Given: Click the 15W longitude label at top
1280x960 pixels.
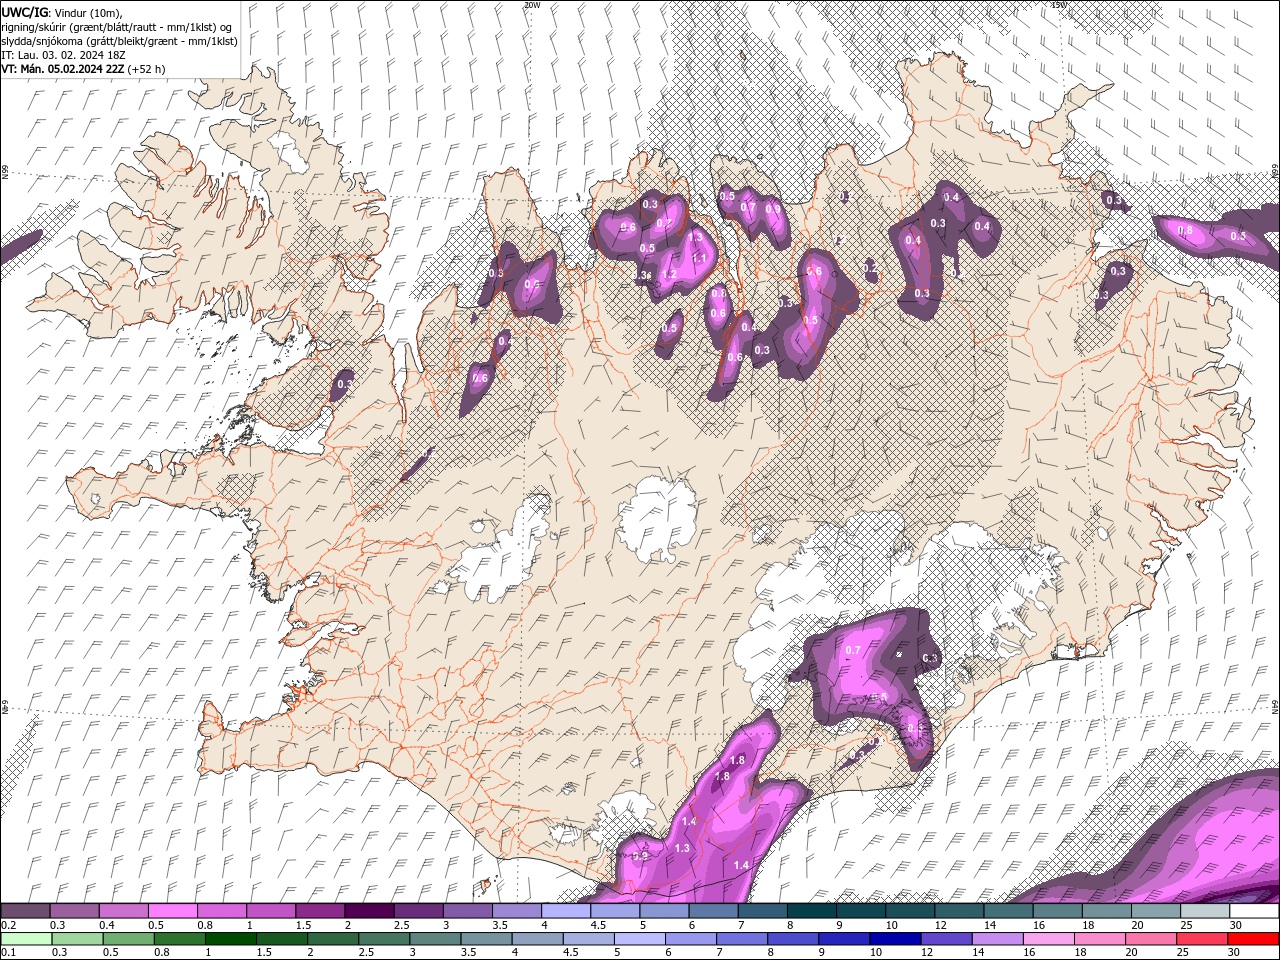Looking at the screenshot, I should [x=1058, y=5].
